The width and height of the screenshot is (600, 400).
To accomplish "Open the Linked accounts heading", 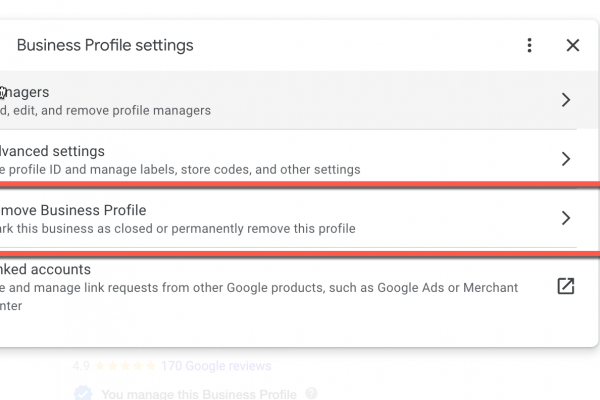I will tap(46, 269).
